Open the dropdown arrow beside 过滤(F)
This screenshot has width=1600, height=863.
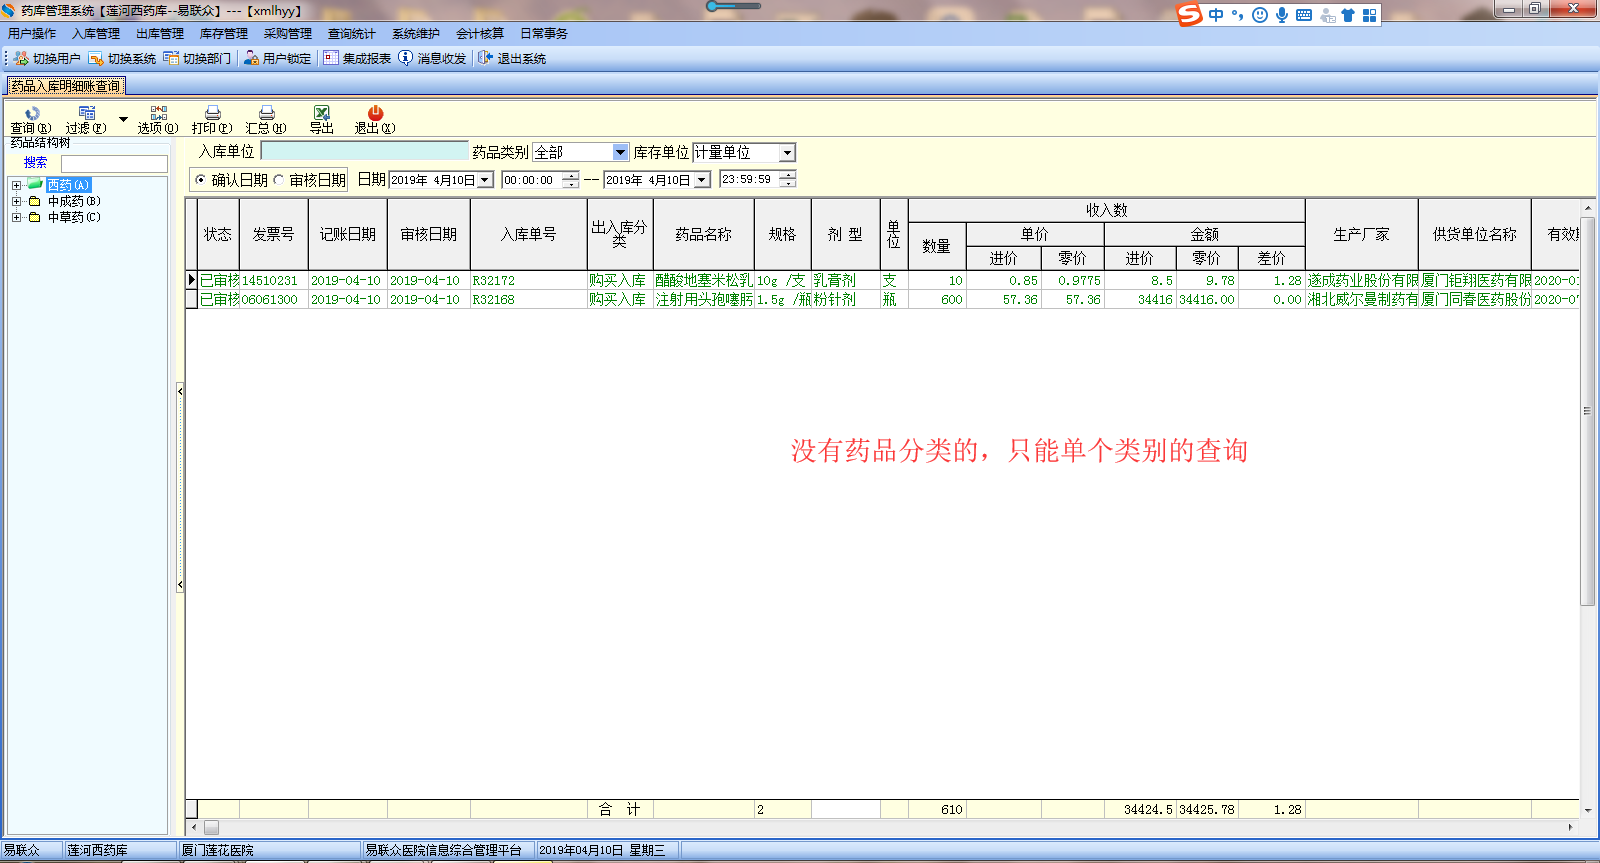tap(124, 119)
